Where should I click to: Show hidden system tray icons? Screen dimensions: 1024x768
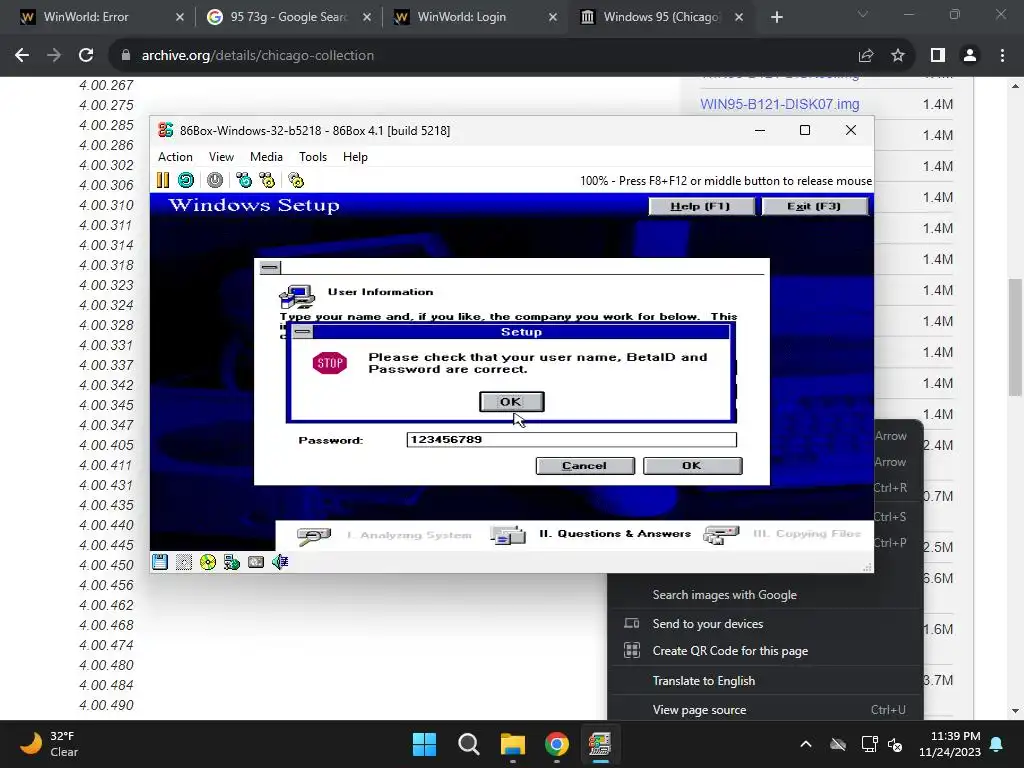[806, 744]
